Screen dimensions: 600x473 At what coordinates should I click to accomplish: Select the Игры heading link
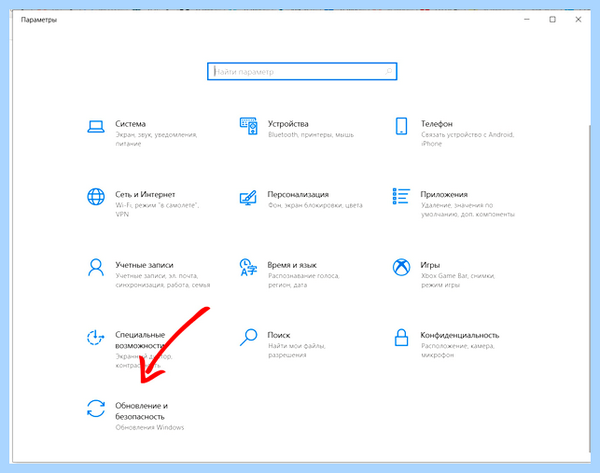tap(430, 264)
